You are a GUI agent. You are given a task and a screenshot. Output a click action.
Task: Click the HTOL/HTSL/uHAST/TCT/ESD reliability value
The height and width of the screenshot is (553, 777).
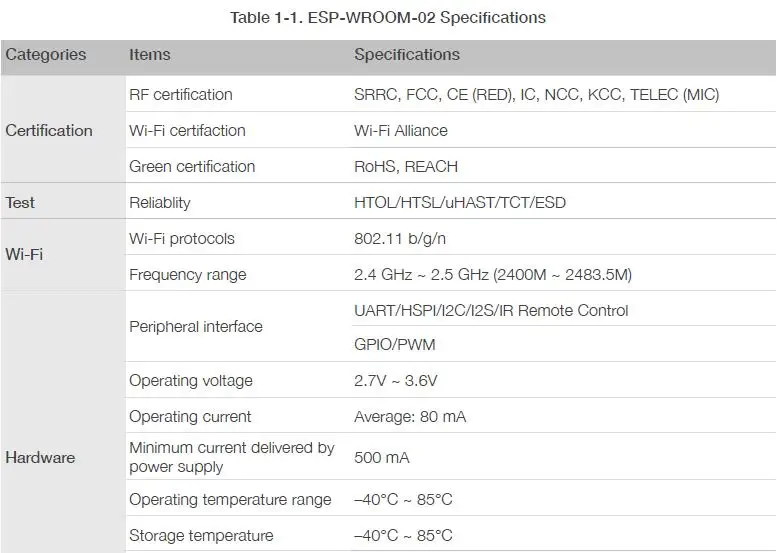pyautogui.click(x=460, y=202)
